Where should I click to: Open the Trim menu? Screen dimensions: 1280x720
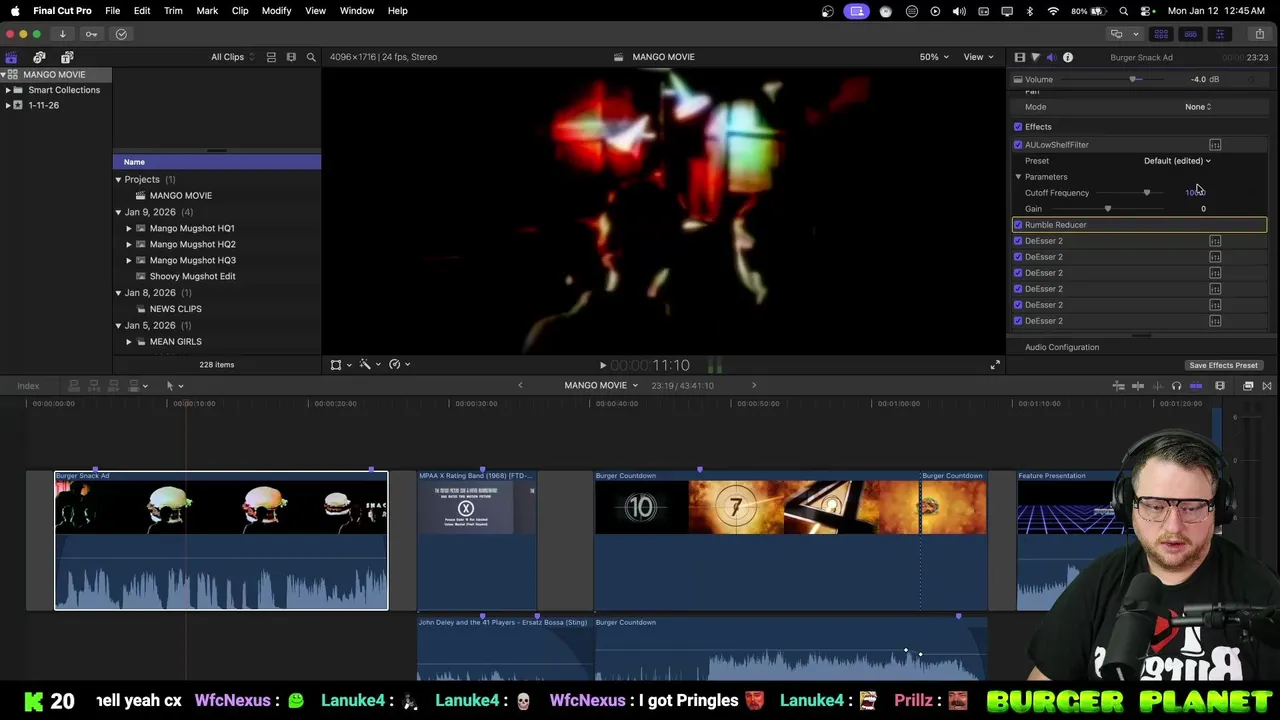(173, 11)
